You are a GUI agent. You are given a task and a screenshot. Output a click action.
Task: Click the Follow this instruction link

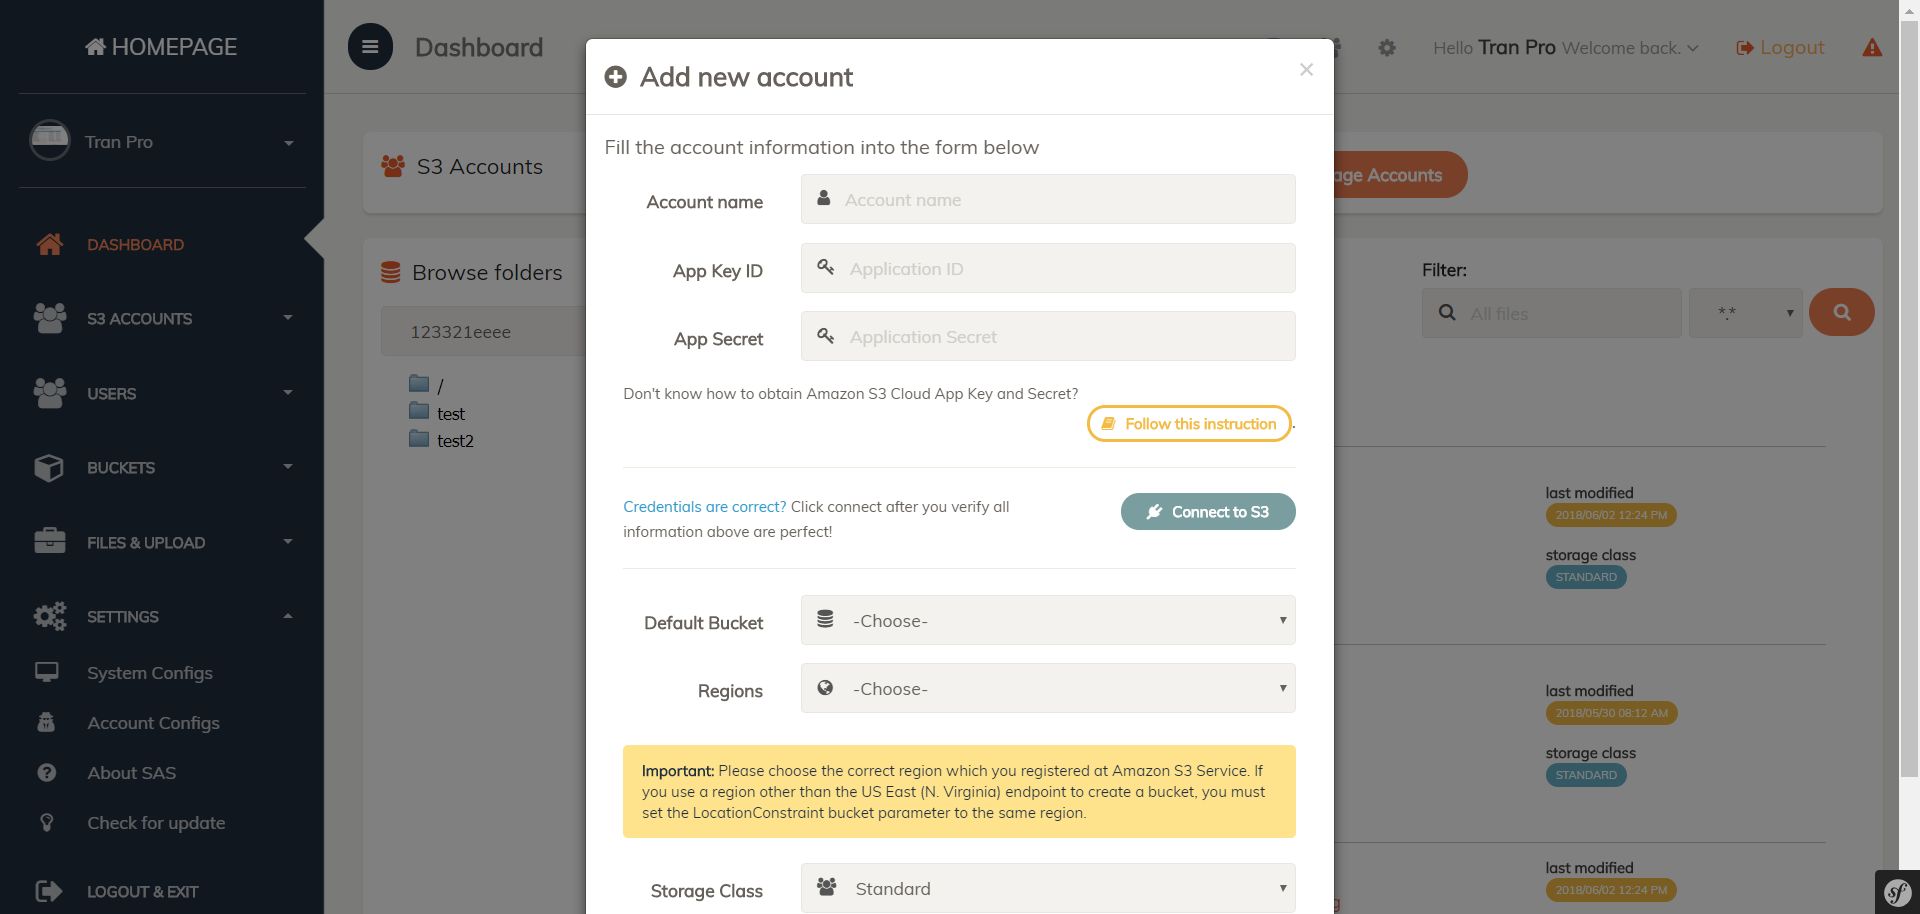pos(1189,424)
